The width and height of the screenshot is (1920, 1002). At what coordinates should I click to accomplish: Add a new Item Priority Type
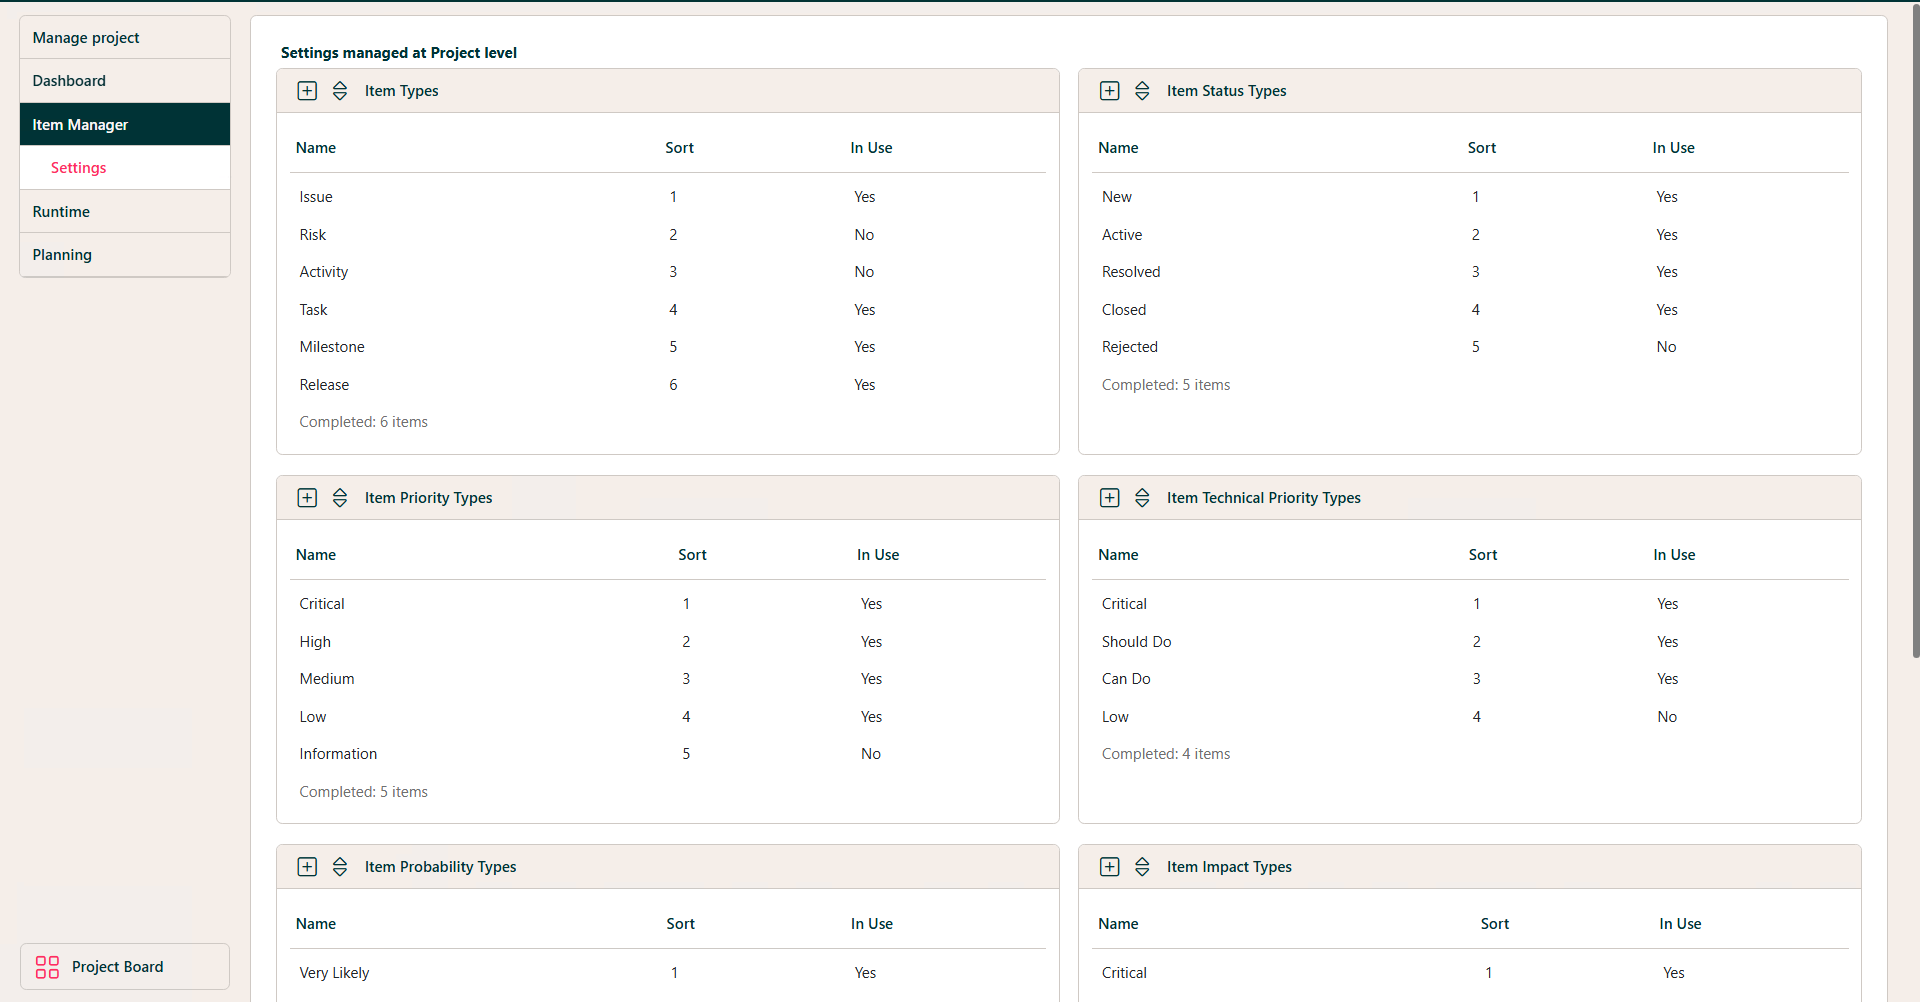[307, 497]
